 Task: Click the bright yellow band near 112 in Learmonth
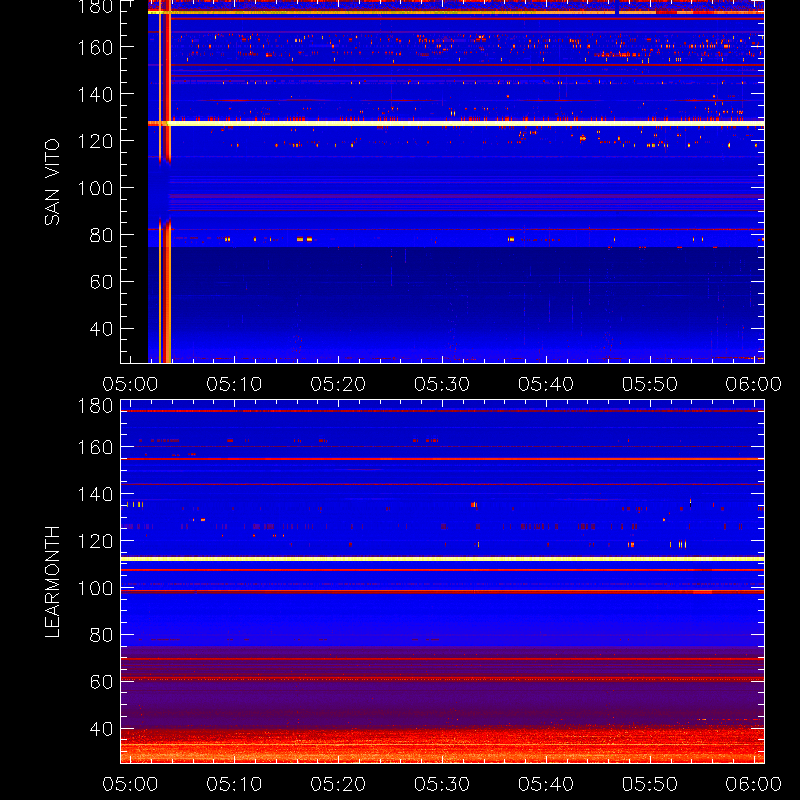tap(442, 559)
